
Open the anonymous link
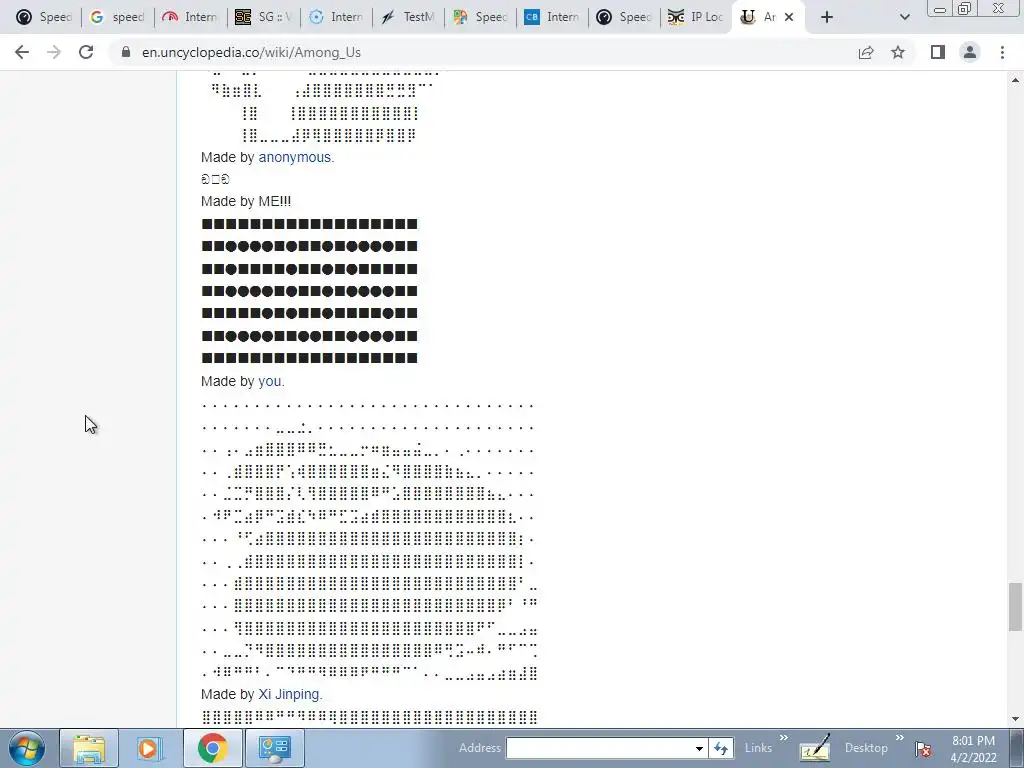(x=295, y=157)
